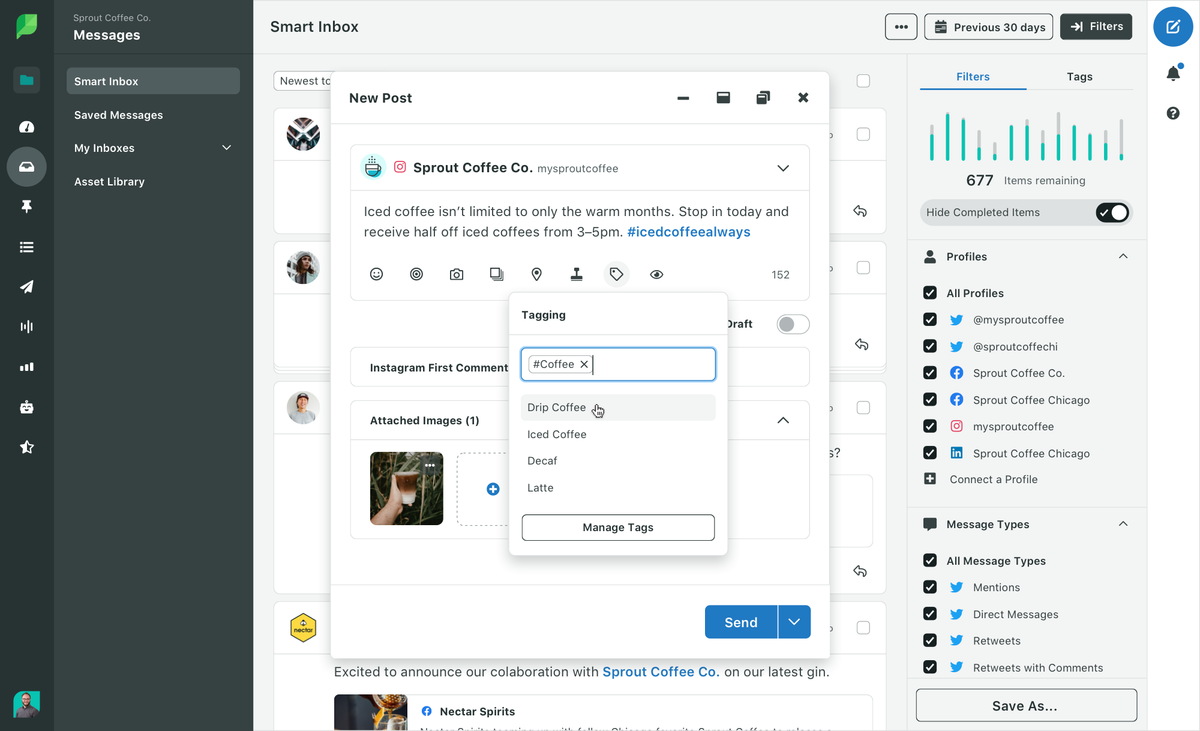Insert an emoji in the post
Viewport: 1200px width, 731px height.
click(376, 274)
